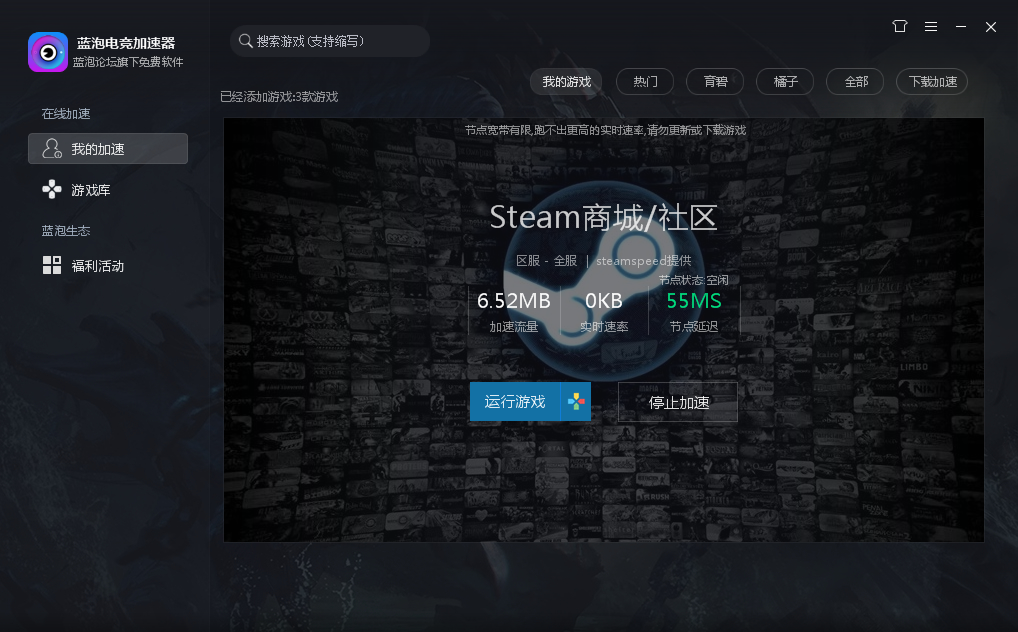The width and height of the screenshot is (1018, 632).
Task: Click the Steam商城/社区 title
Action: (603, 217)
